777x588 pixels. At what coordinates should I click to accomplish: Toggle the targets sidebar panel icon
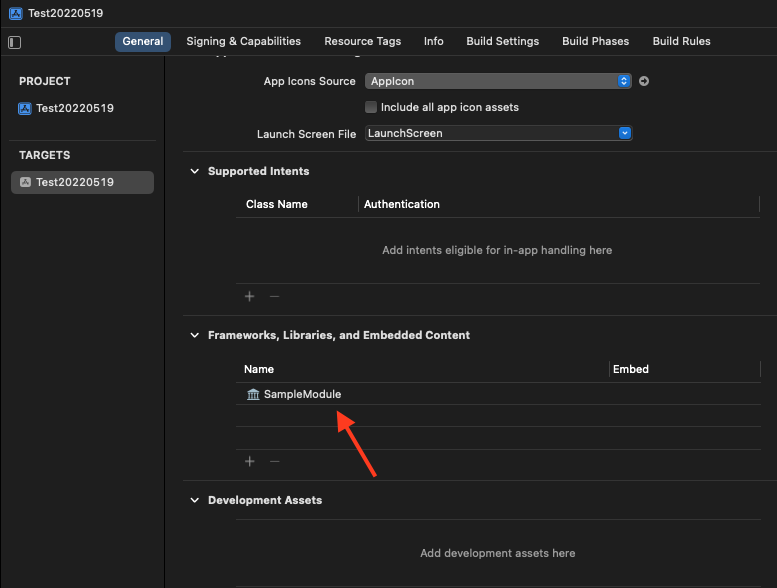tap(14, 42)
